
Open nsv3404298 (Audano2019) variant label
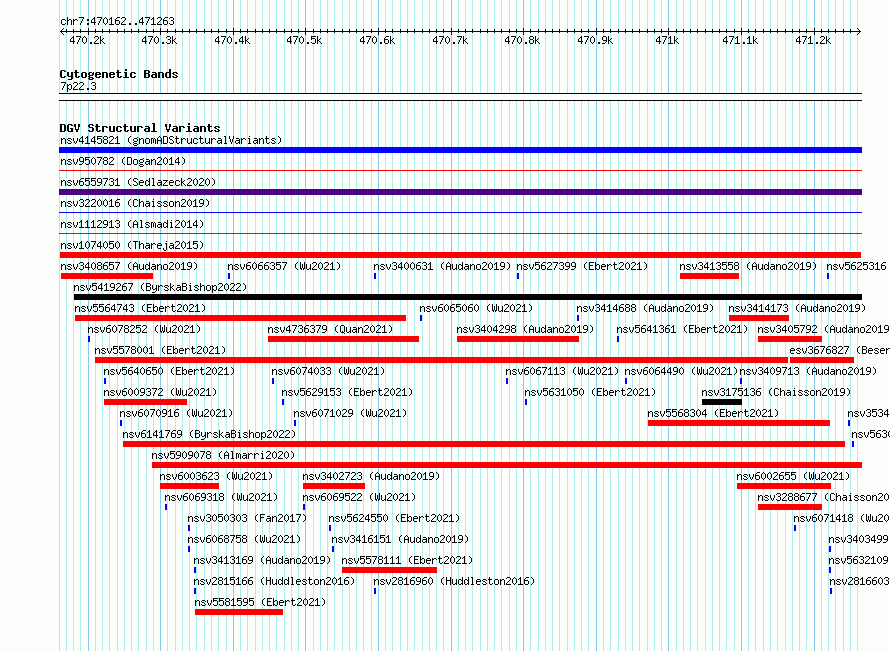[526, 329]
